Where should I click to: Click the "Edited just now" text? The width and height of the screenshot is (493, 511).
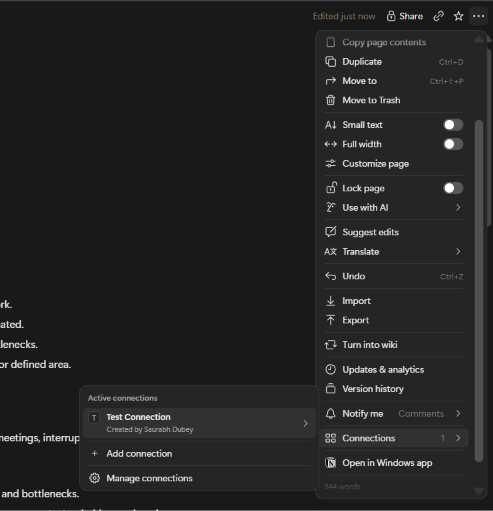344,16
